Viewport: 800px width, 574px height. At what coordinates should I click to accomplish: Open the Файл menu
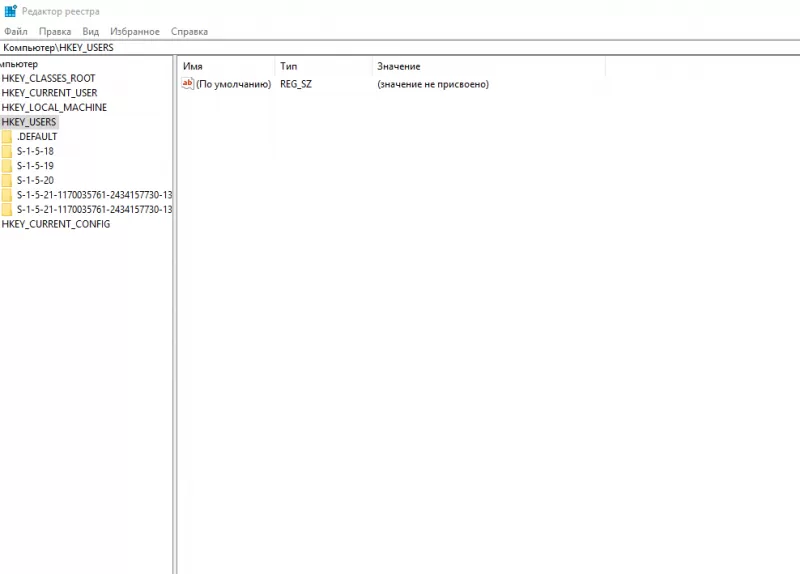tap(16, 32)
